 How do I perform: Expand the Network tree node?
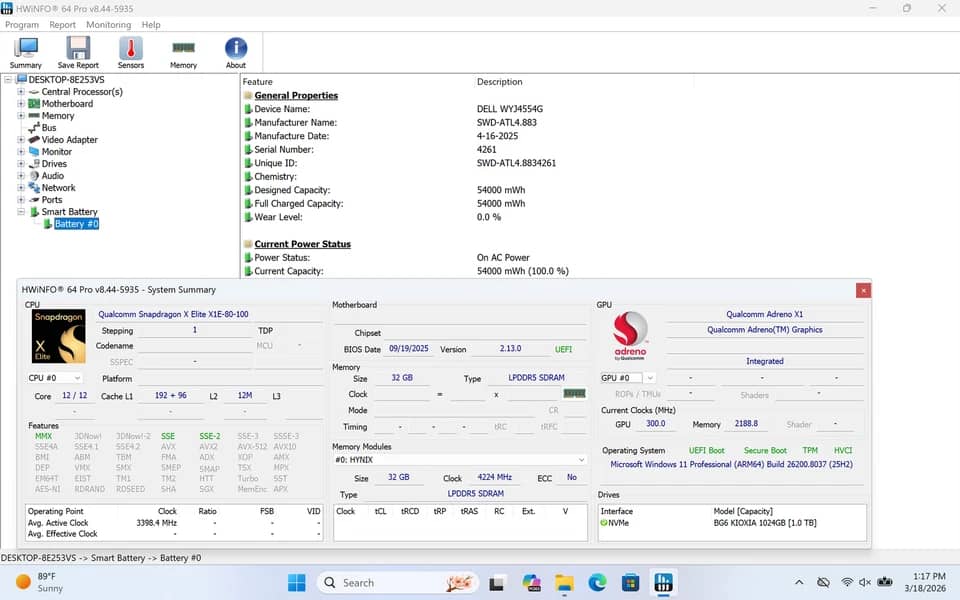(x=21, y=188)
